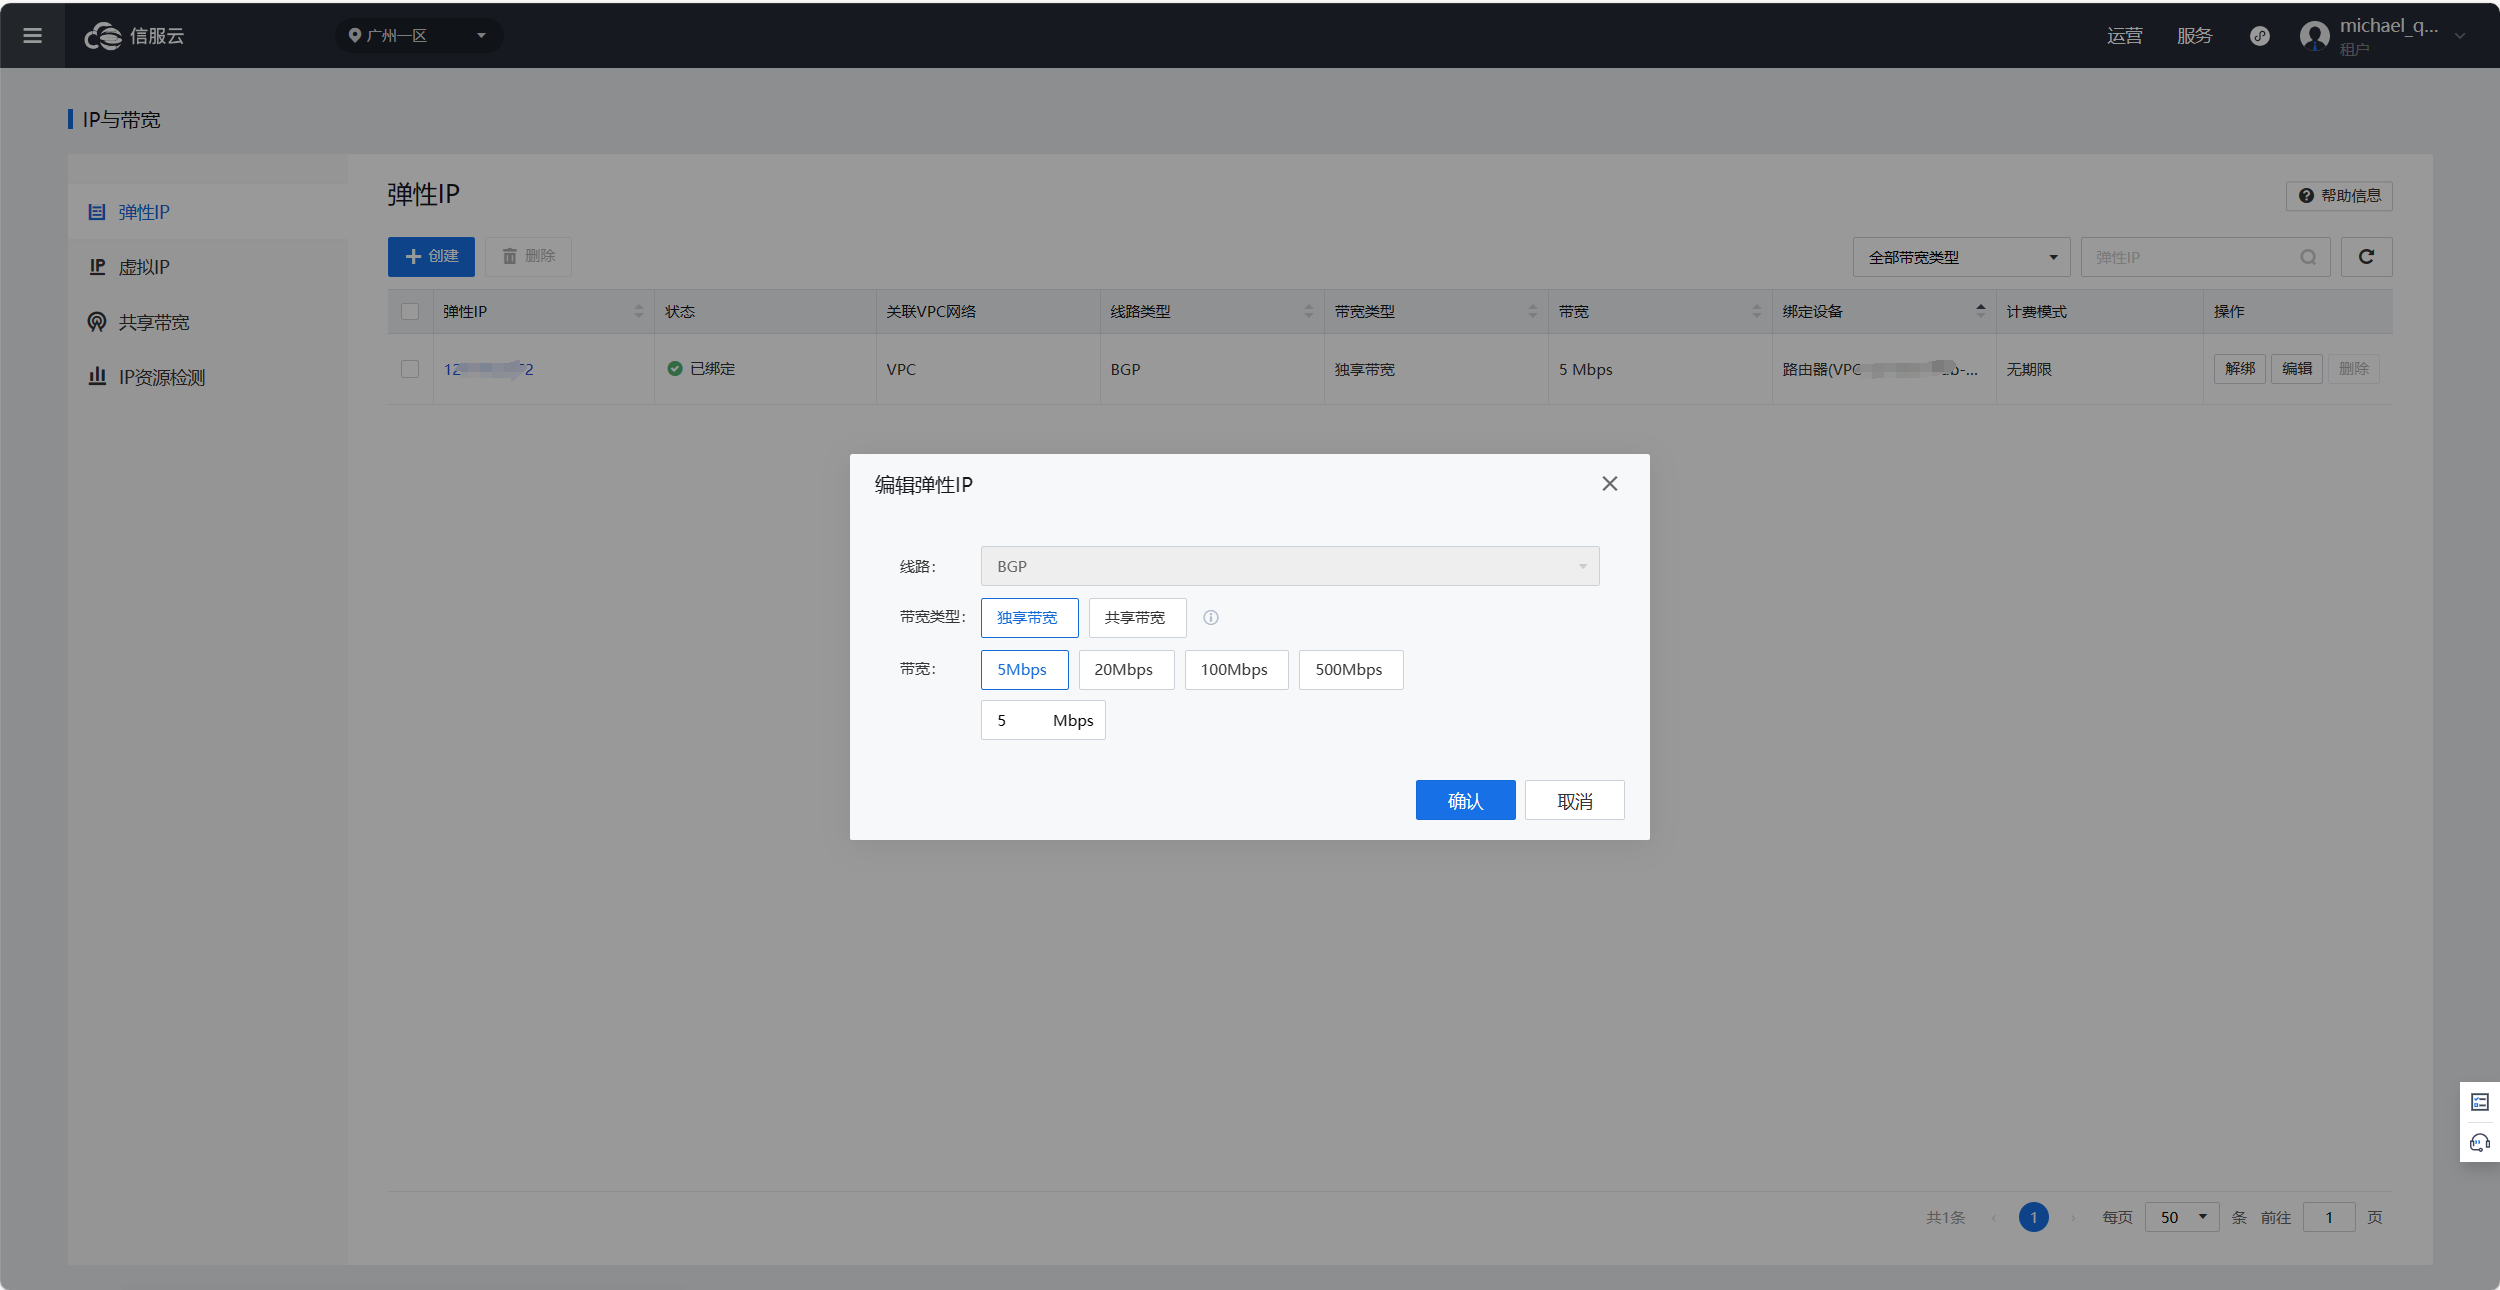The height and width of the screenshot is (1290, 2500).
Task: Choose the 100Mbps bandwidth preset
Action: point(1235,670)
